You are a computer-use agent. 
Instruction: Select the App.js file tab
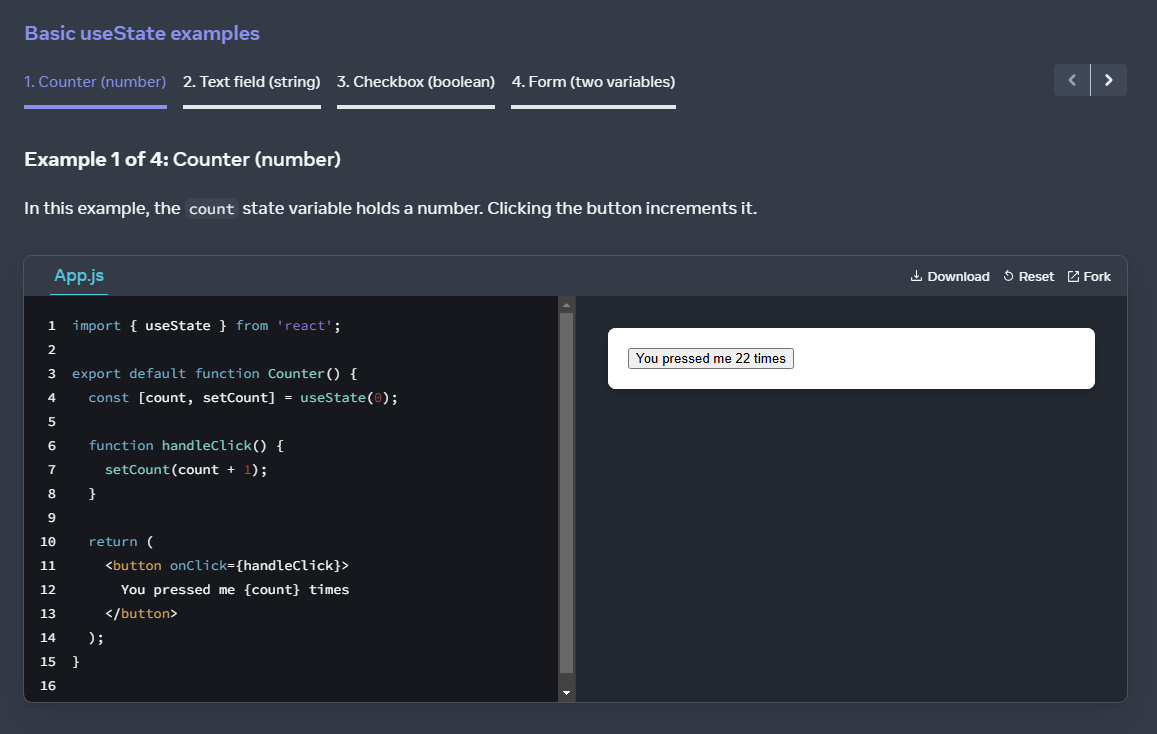(78, 276)
